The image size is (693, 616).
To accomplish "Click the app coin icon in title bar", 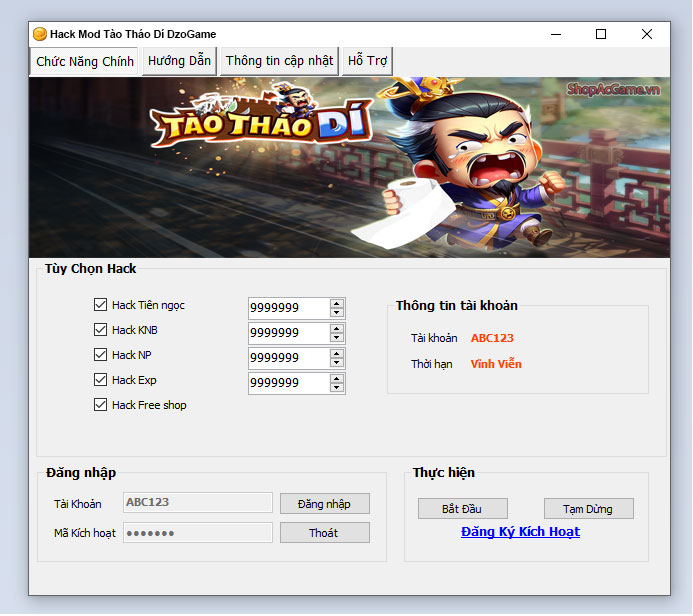I will tap(39, 34).
